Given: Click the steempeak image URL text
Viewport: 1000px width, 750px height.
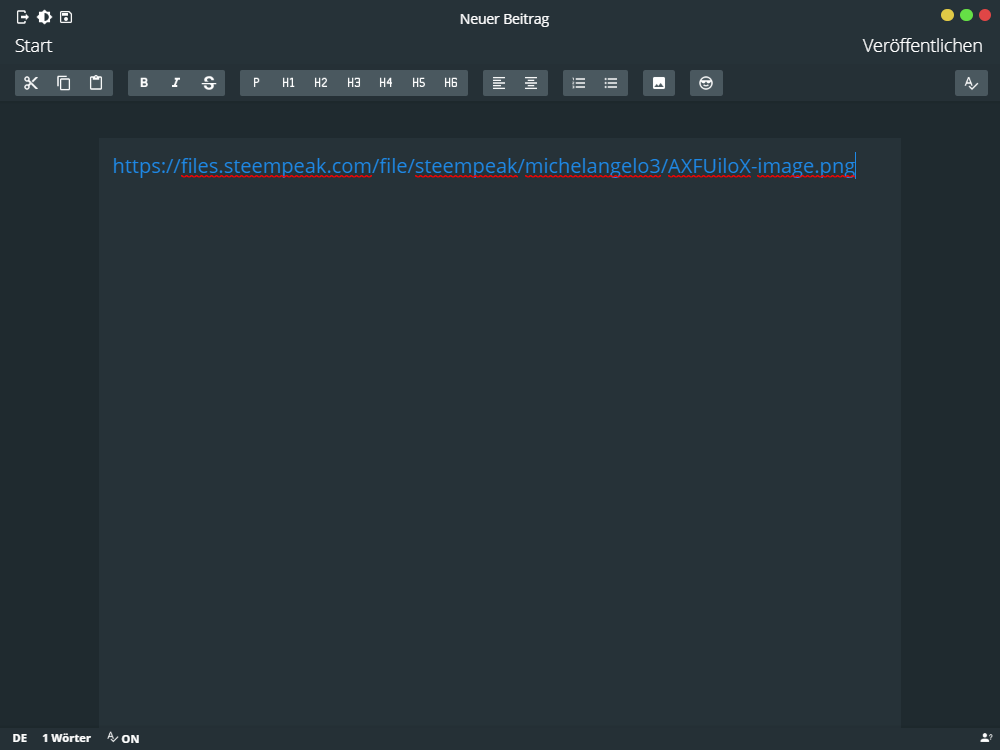Looking at the screenshot, I should (x=483, y=167).
